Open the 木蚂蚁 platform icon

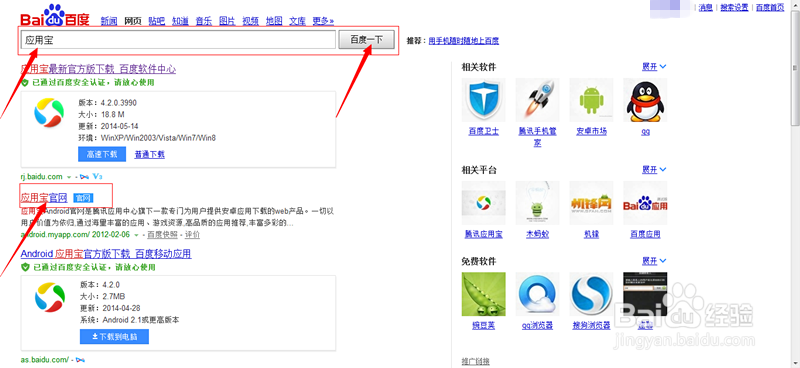coord(537,203)
